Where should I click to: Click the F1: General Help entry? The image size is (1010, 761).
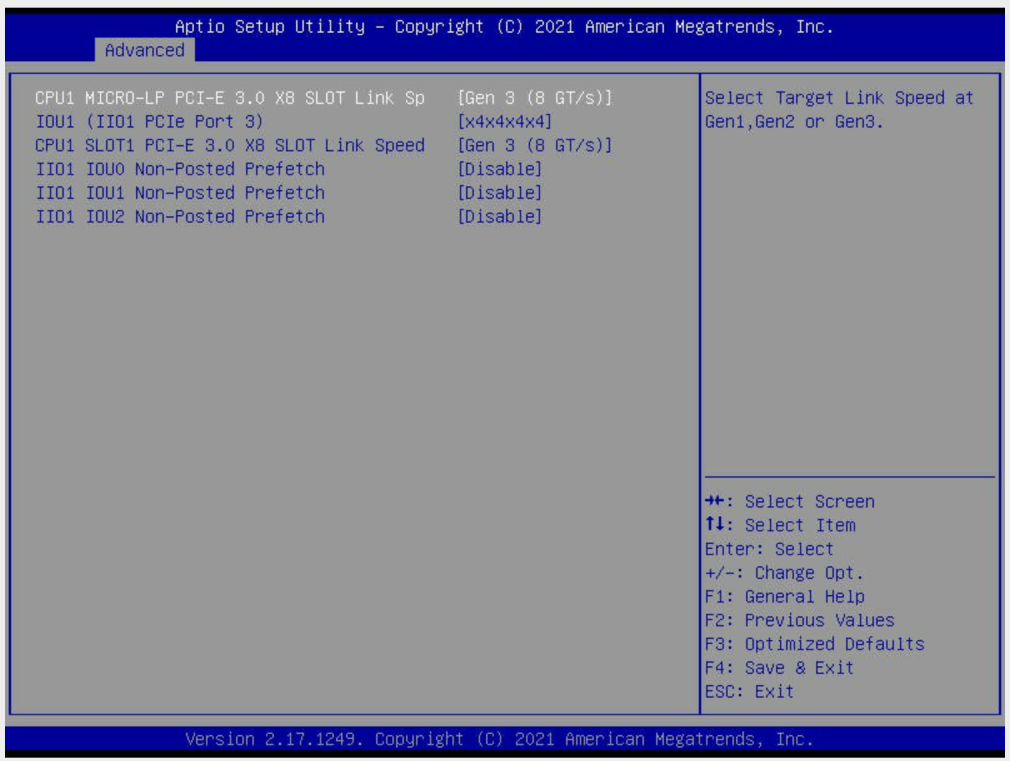[784, 596]
